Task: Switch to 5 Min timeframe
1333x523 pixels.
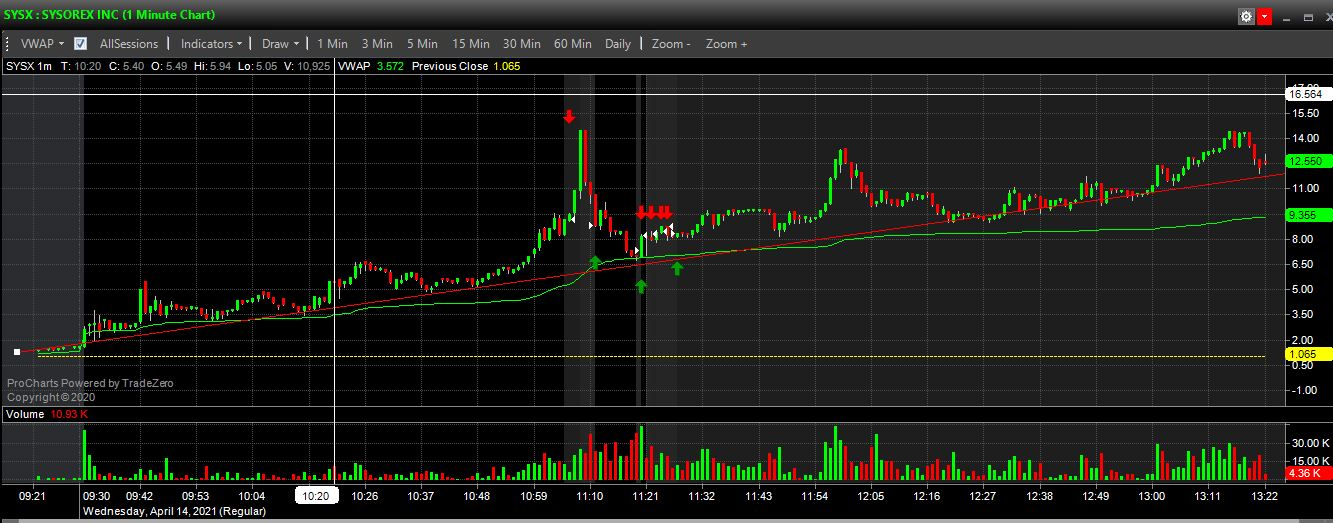Action: [422, 44]
